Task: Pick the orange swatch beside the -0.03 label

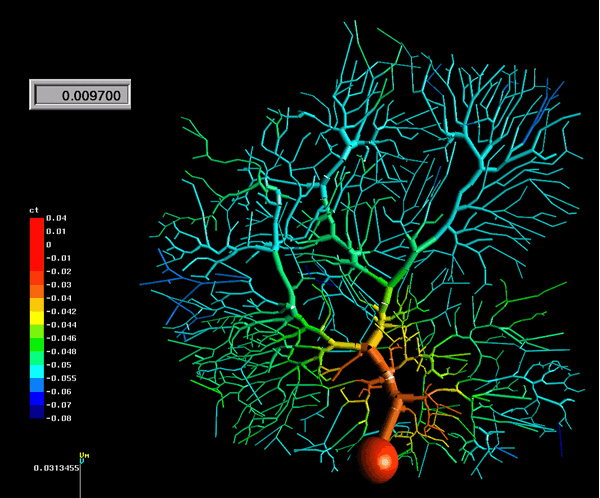Action: (x=37, y=284)
